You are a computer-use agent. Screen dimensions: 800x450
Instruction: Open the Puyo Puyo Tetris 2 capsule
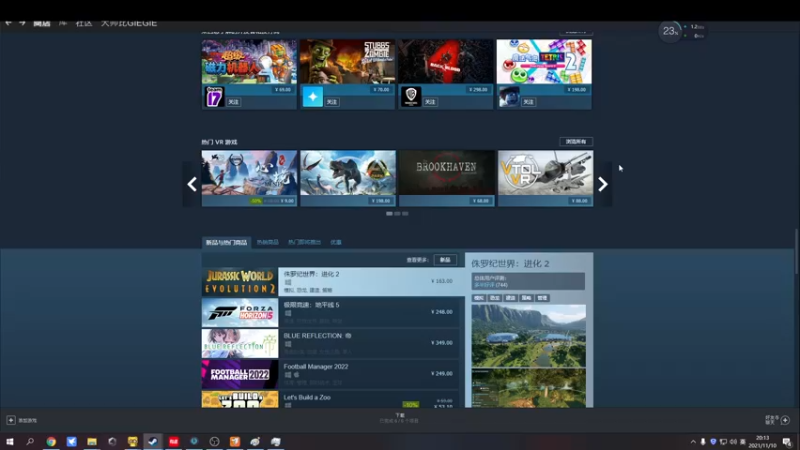click(544, 62)
